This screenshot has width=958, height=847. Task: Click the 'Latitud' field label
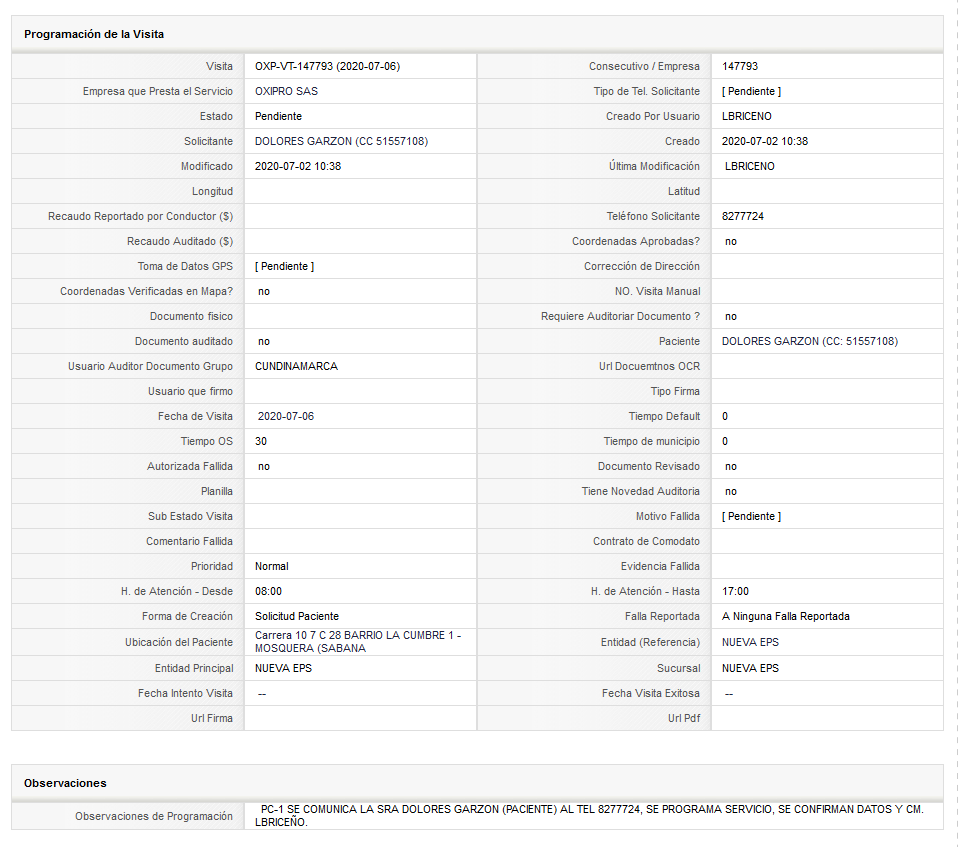click(x=684, y=191)
